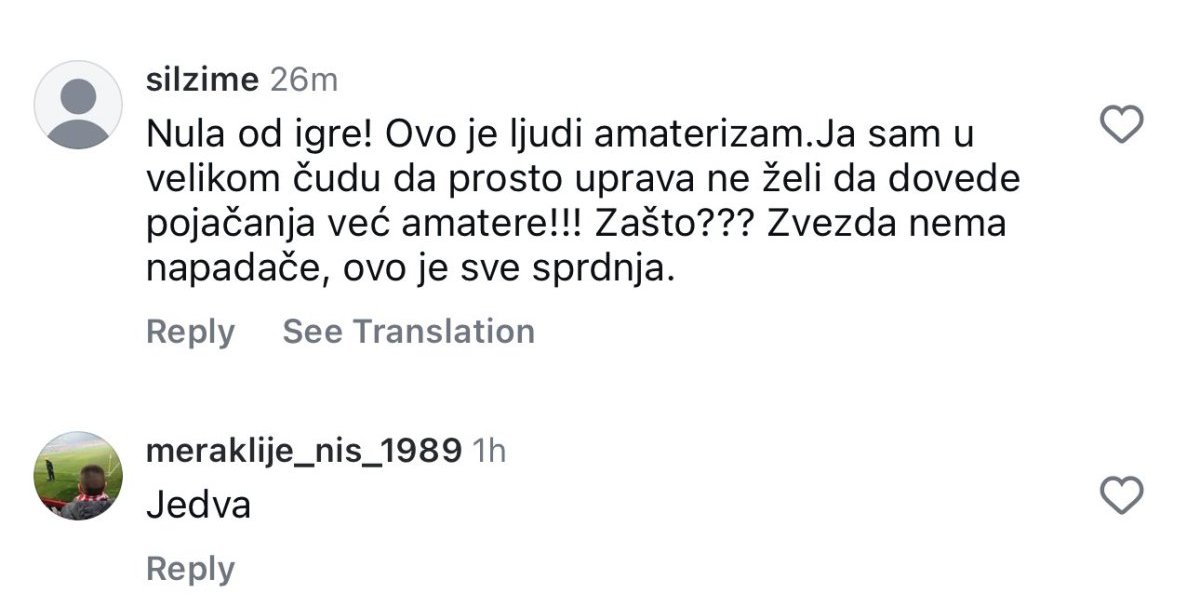Open silzime's default profile avatar
This screenshot has width=1200, height=600.
78,105
